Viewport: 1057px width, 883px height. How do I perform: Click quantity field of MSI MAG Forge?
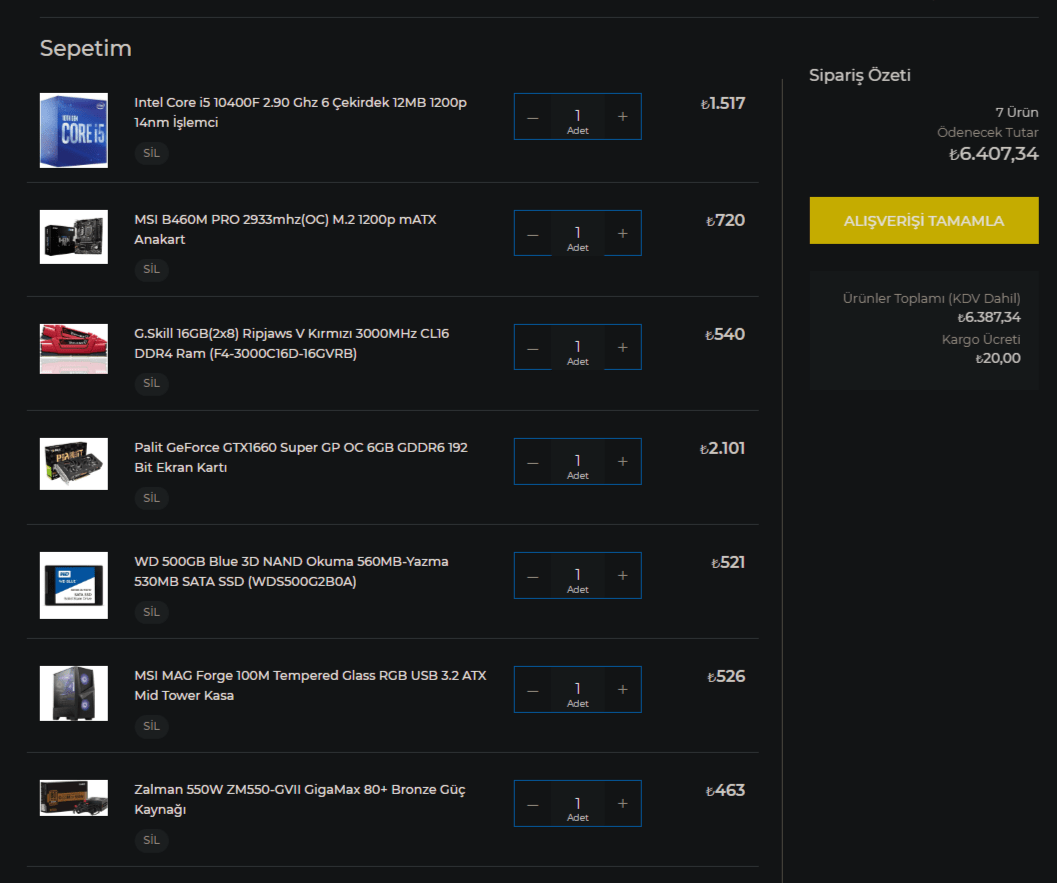pyautogui.click(x=578, y=689)
